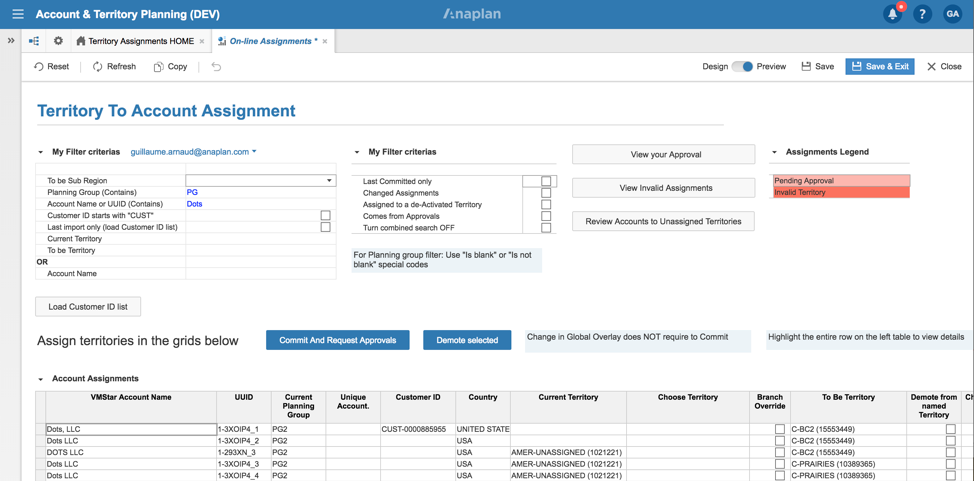The height and width of the screenshot is (481, 974).
Task: Select the UUID cell 1-293XN_3
Action: [243, 452]
